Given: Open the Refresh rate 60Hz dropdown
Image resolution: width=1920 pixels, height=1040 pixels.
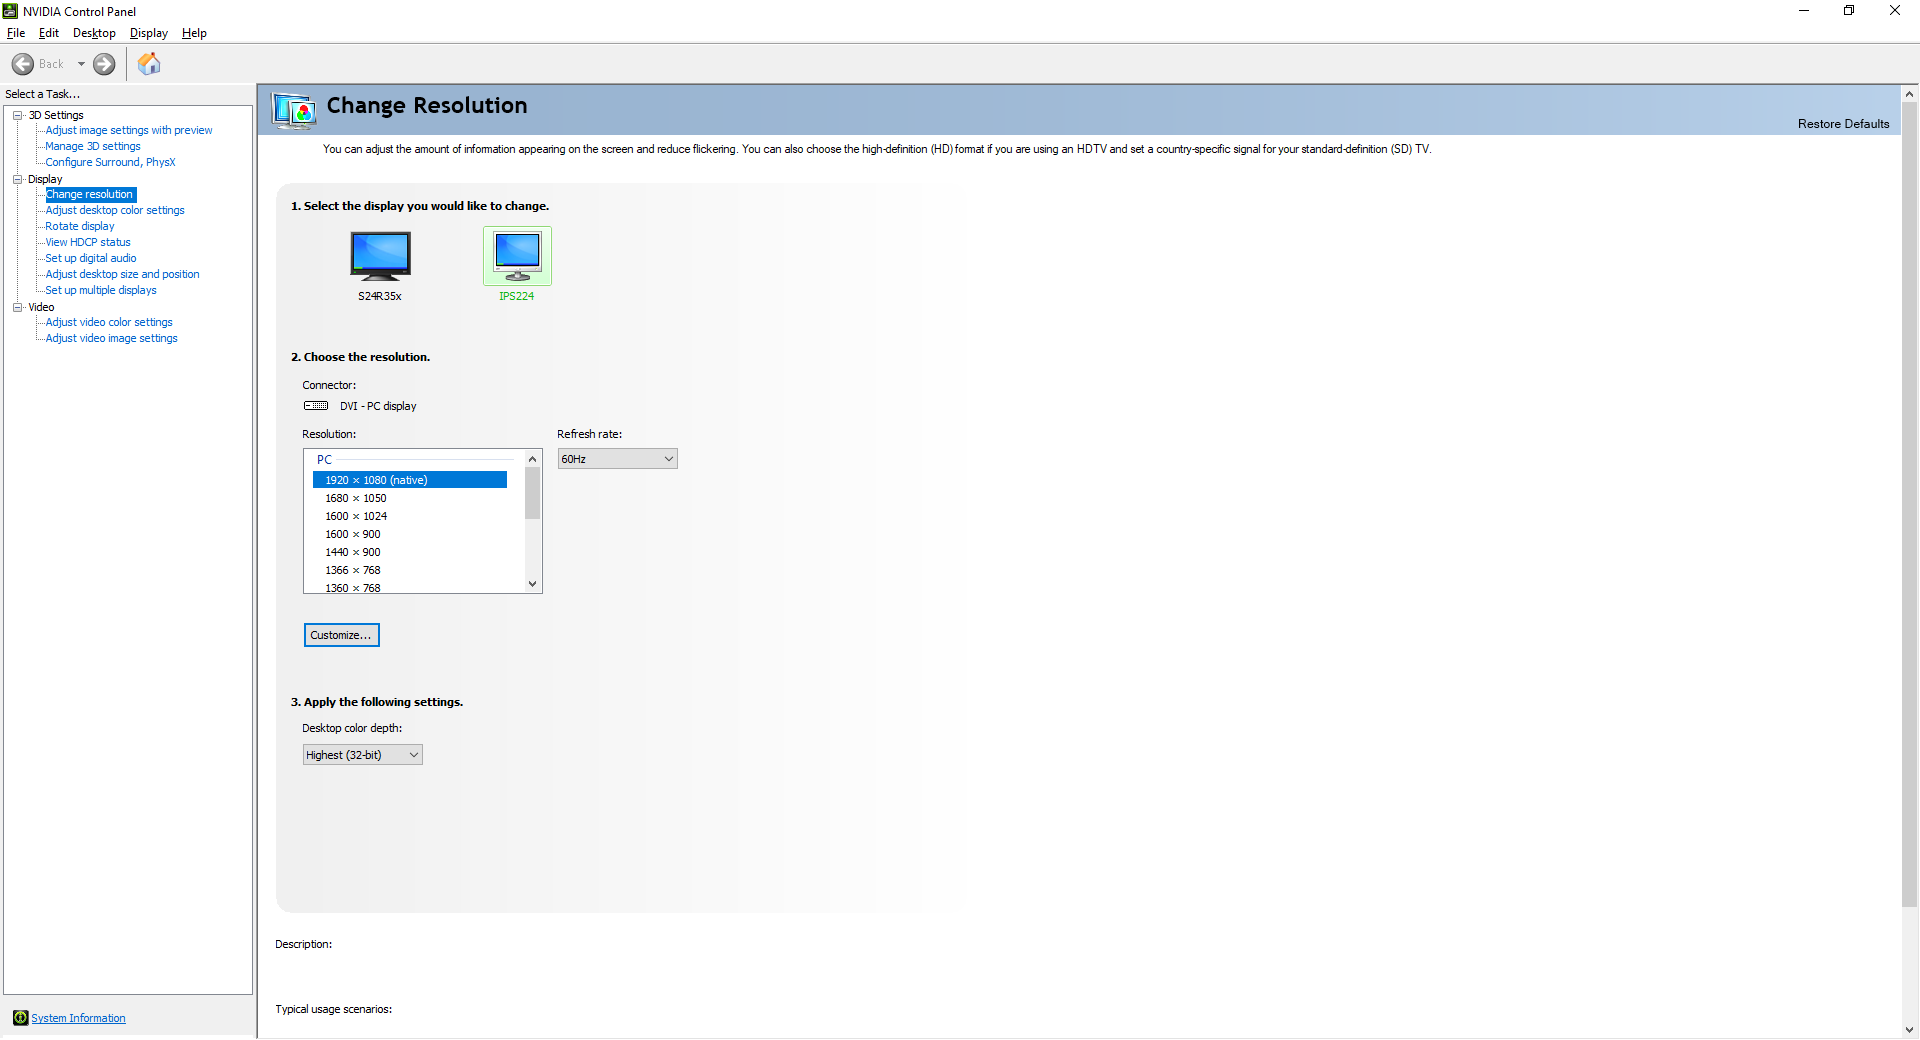Looking at the screenshot, I should click(x=617, y=459).
